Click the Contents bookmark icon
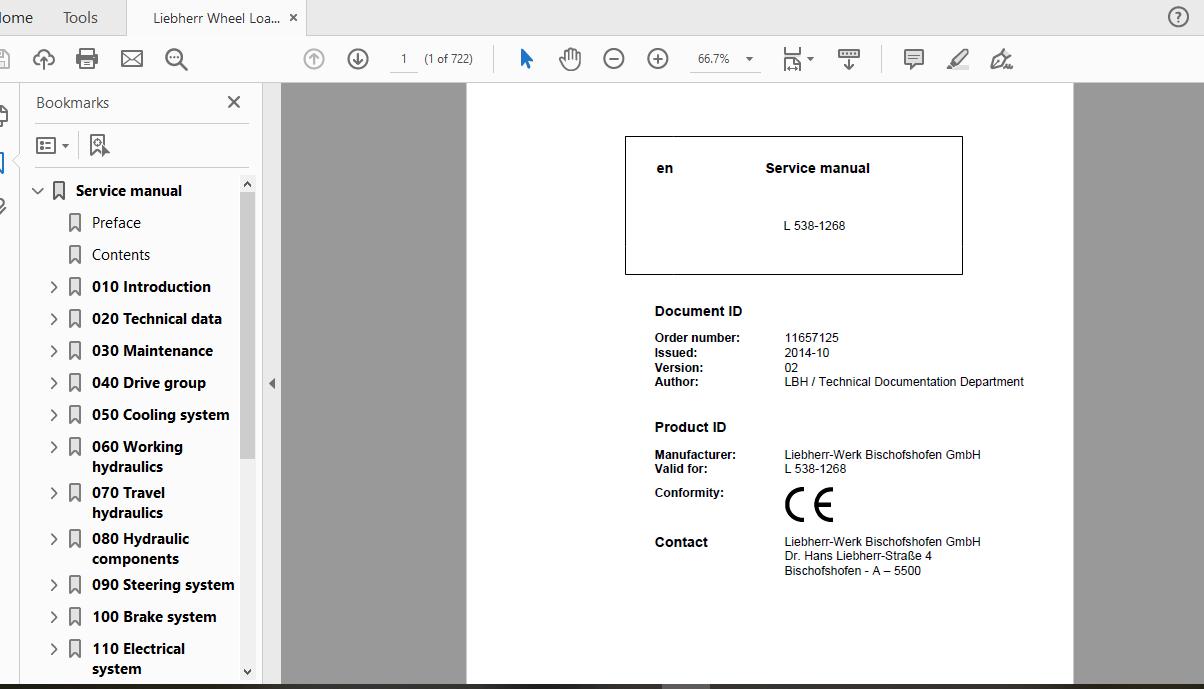This screenshot has height=689, width=1204. click(75, 254)
